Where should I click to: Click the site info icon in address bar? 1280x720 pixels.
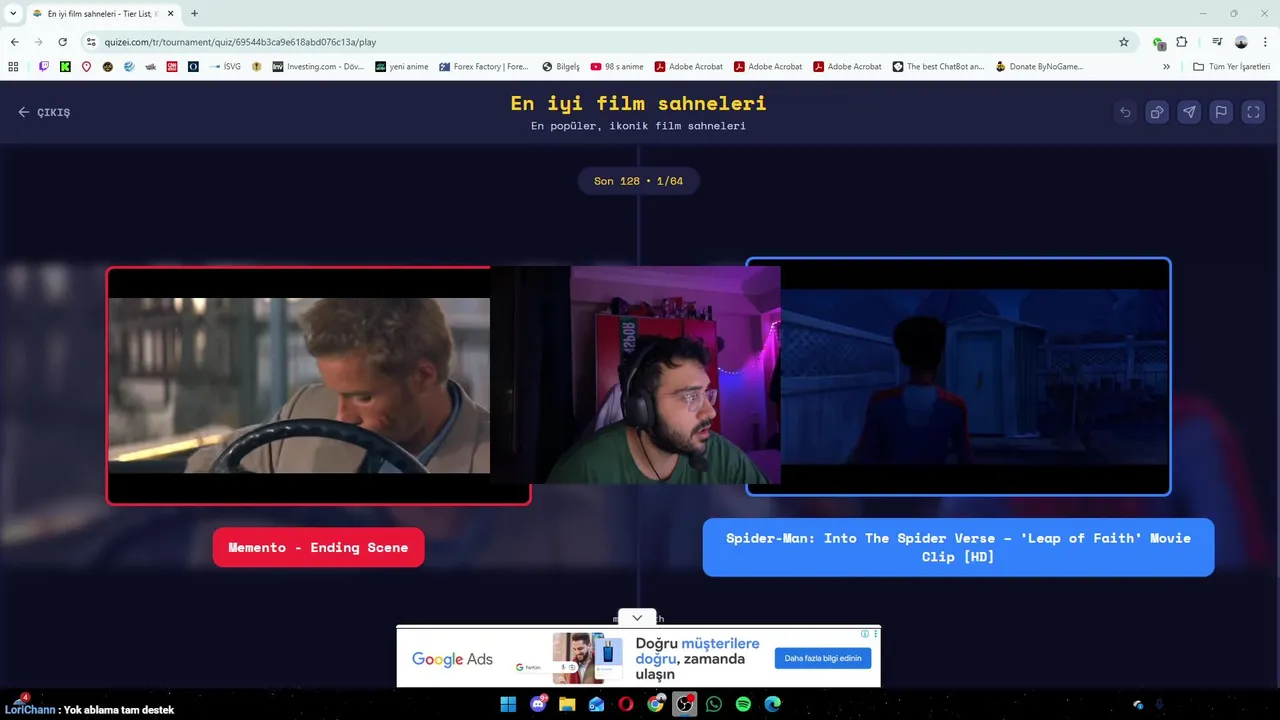91,42
